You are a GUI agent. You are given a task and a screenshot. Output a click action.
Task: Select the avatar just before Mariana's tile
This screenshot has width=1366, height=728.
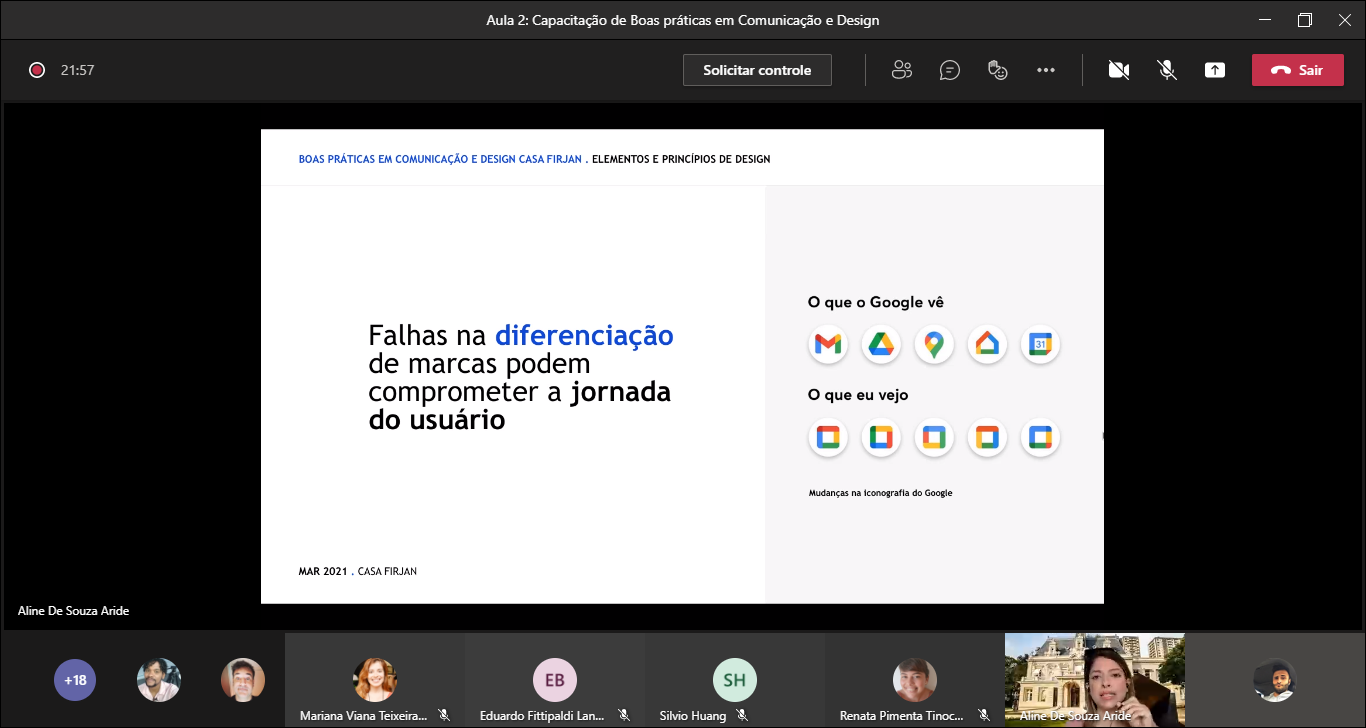click(243, 680)
